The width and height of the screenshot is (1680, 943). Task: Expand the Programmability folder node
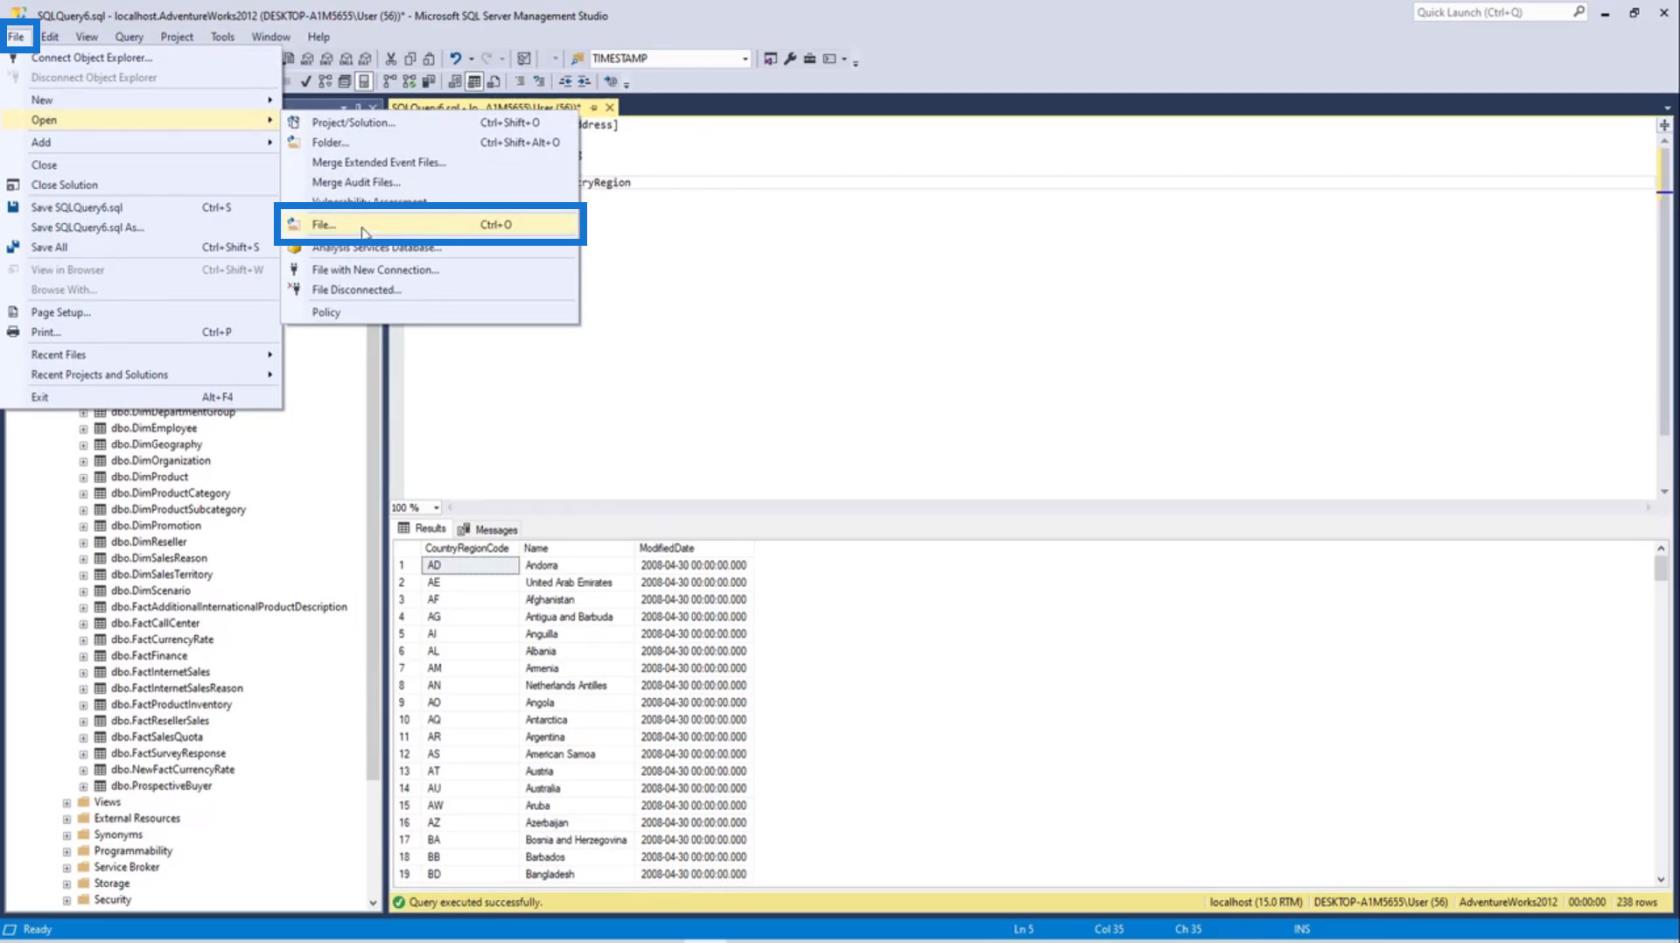[x=67, y=852]
